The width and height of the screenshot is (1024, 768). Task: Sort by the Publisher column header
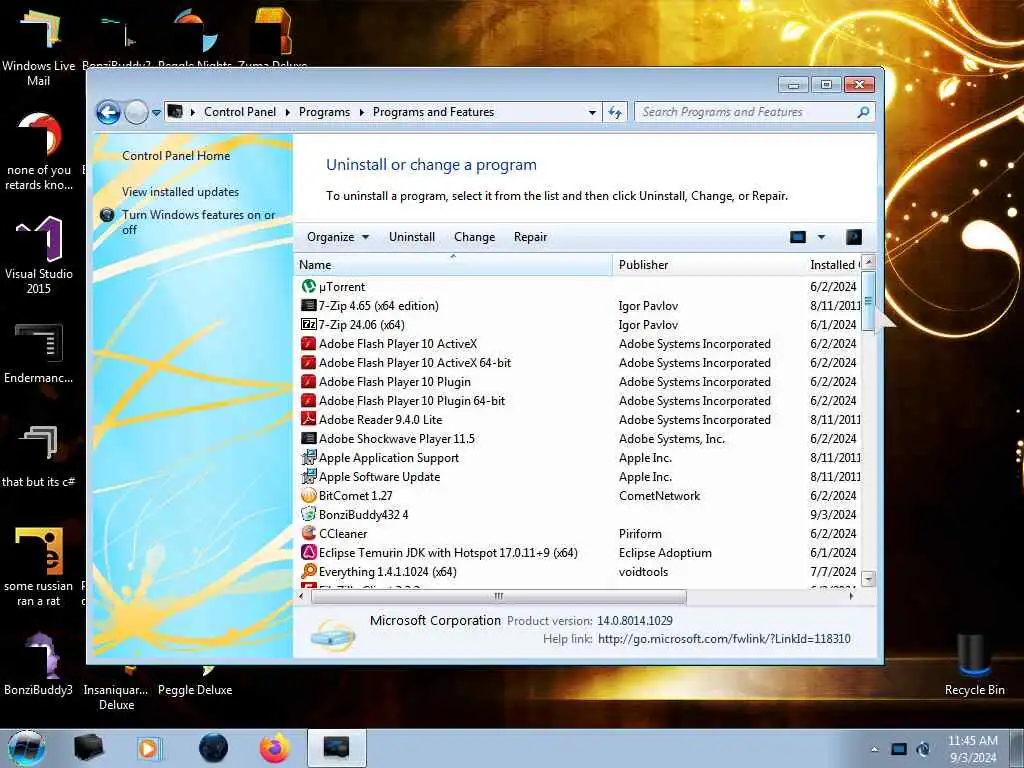pos(709,264)
